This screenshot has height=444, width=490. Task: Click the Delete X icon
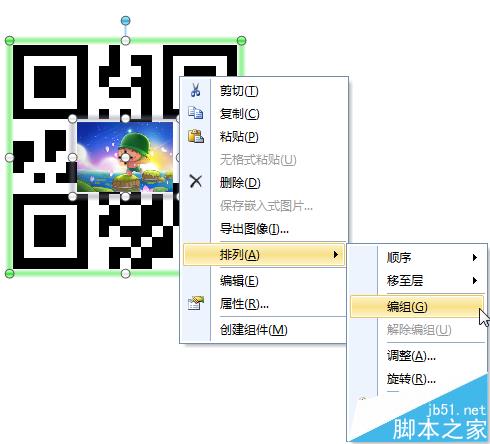196,182
